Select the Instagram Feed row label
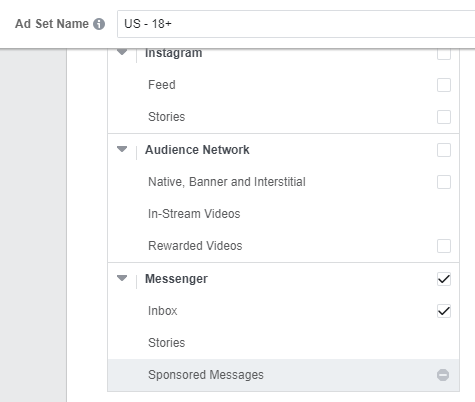This screenshot has height=402, width=475. (162, 85)
